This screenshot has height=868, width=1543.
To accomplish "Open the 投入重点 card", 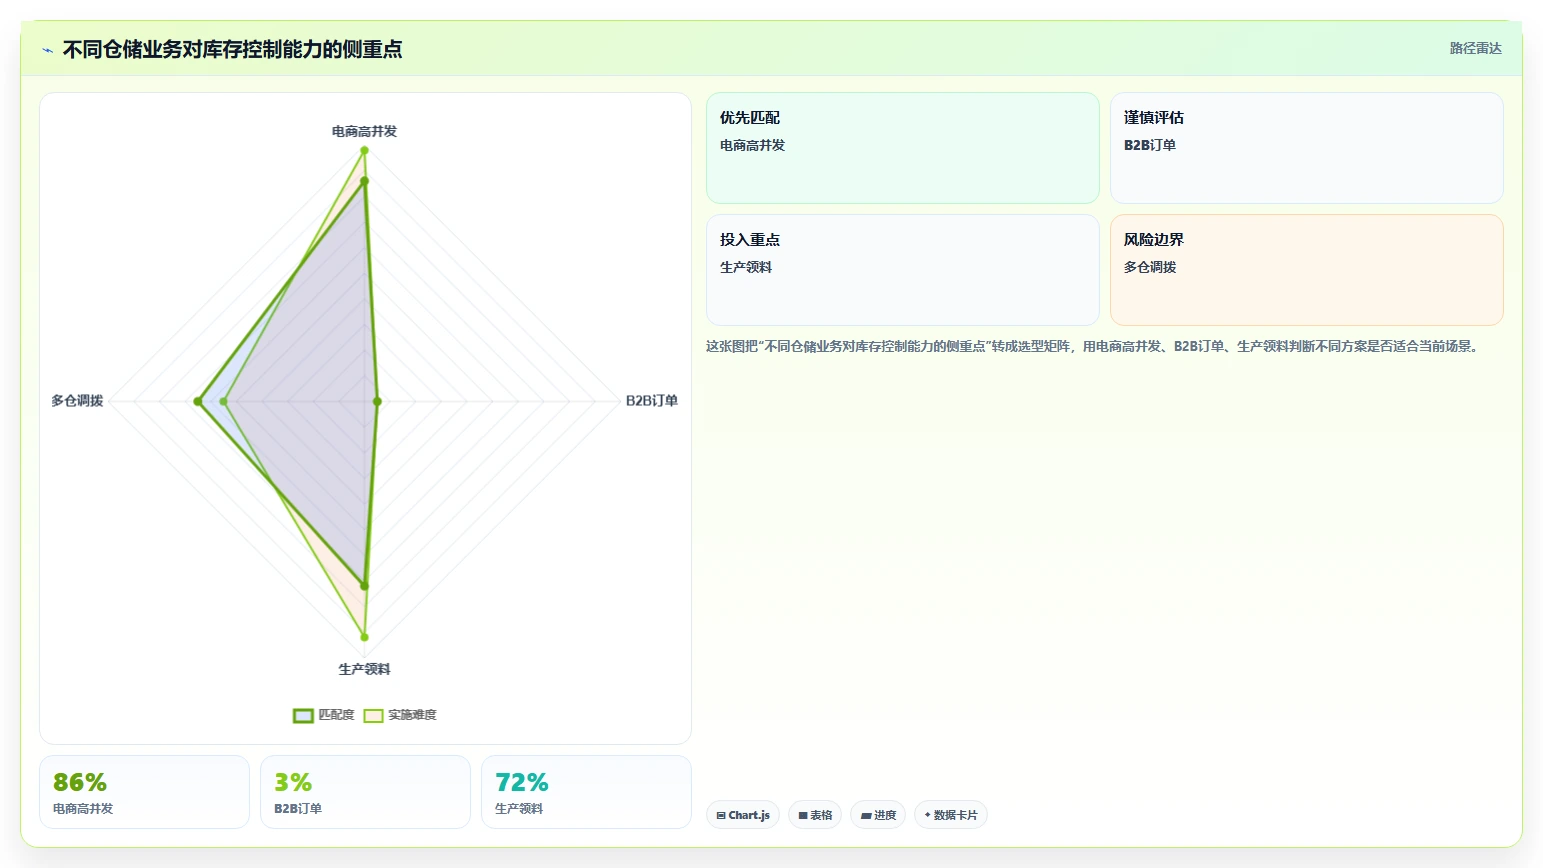I will click(903, 270).
